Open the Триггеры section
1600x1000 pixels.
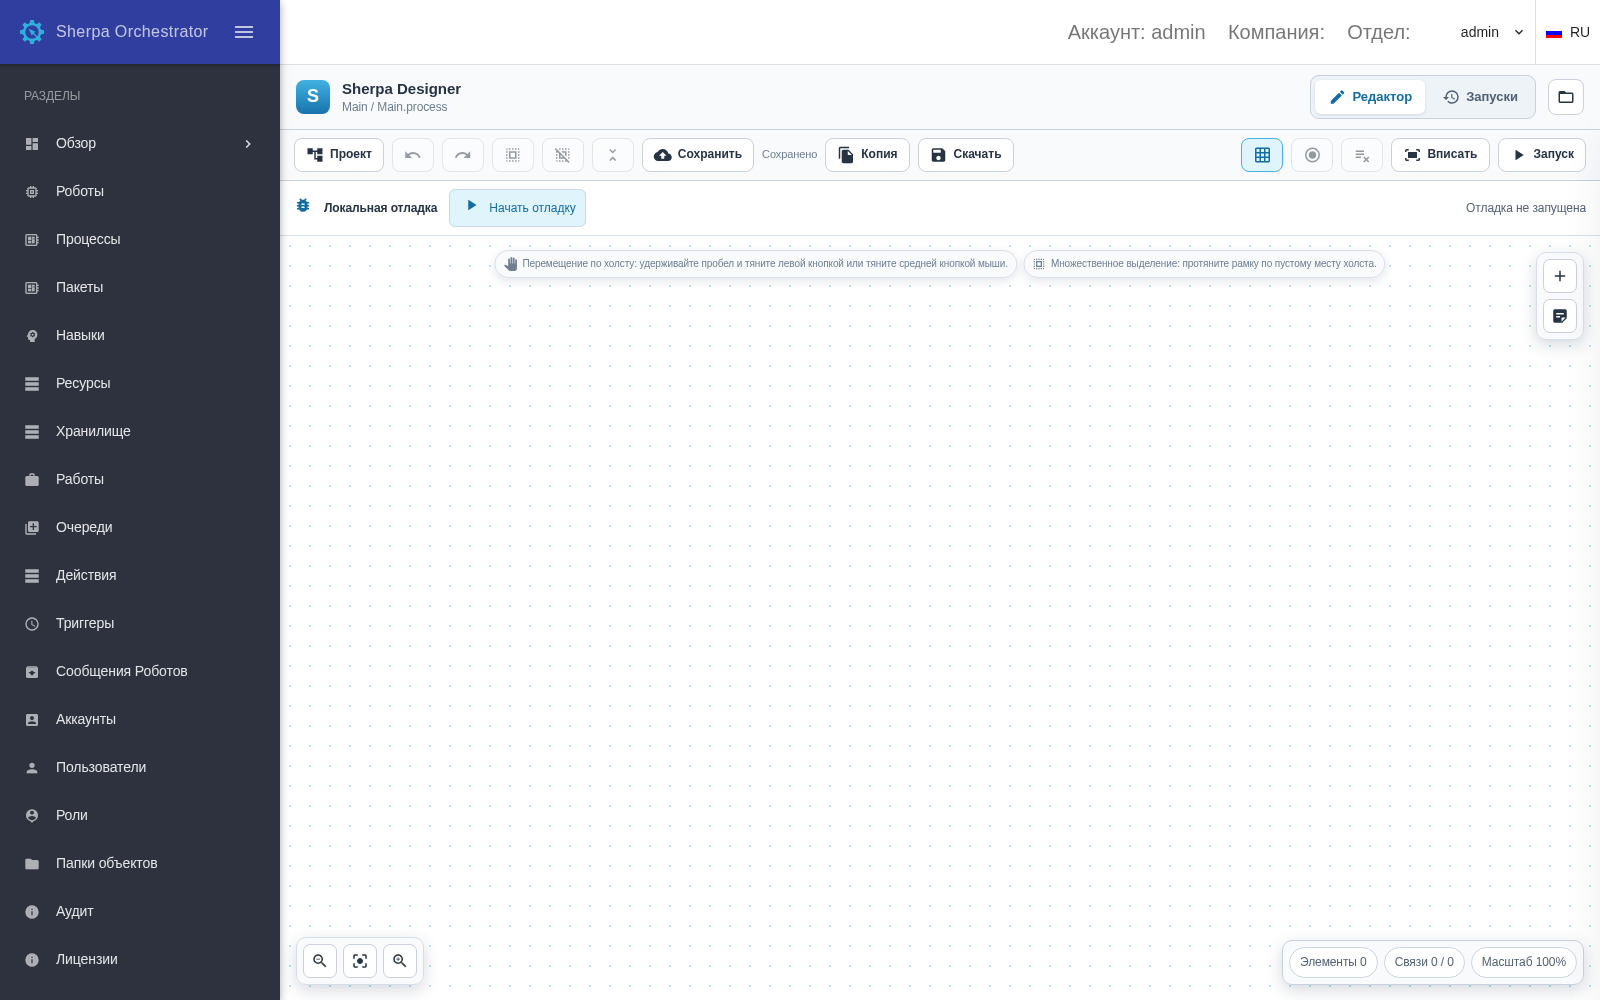140,623
